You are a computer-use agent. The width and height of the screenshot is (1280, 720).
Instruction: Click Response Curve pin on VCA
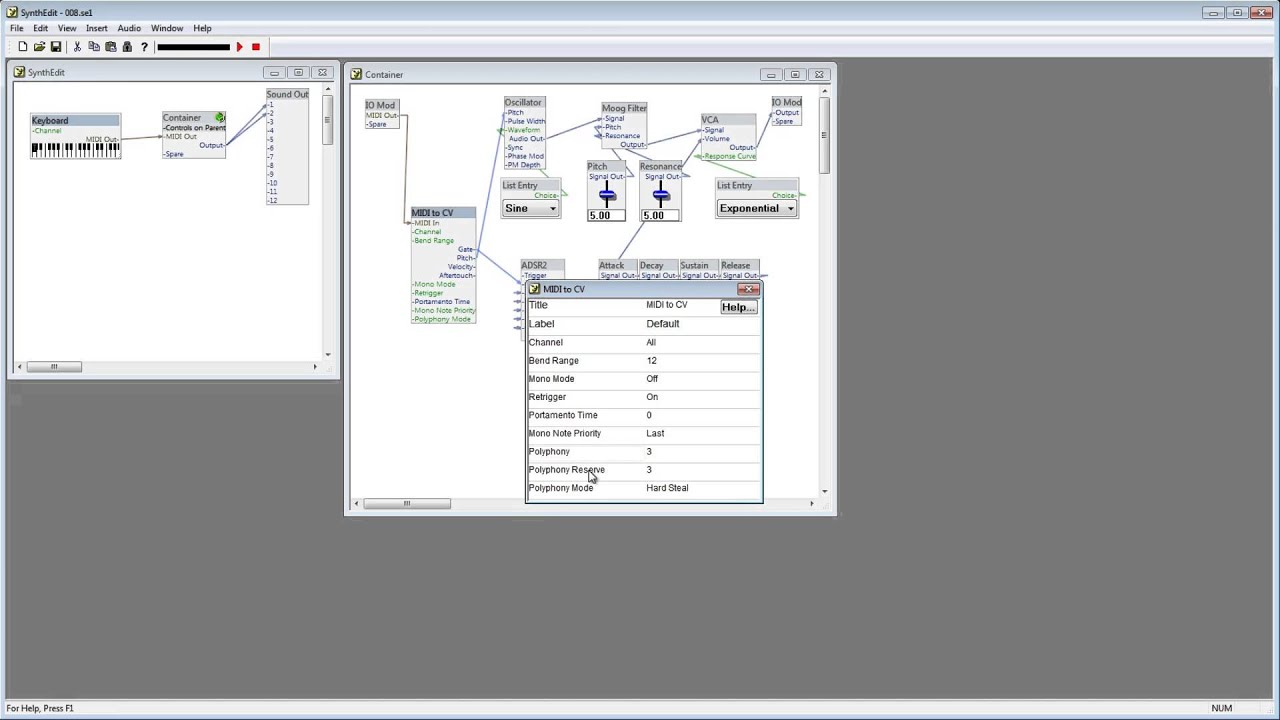pos(730,157)
